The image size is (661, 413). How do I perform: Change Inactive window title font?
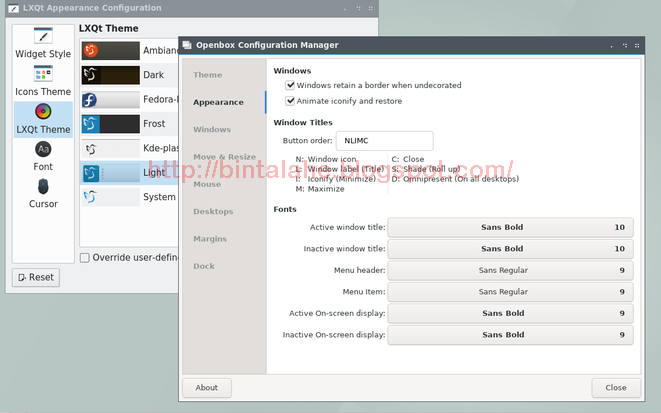click(x=511, y=249)
